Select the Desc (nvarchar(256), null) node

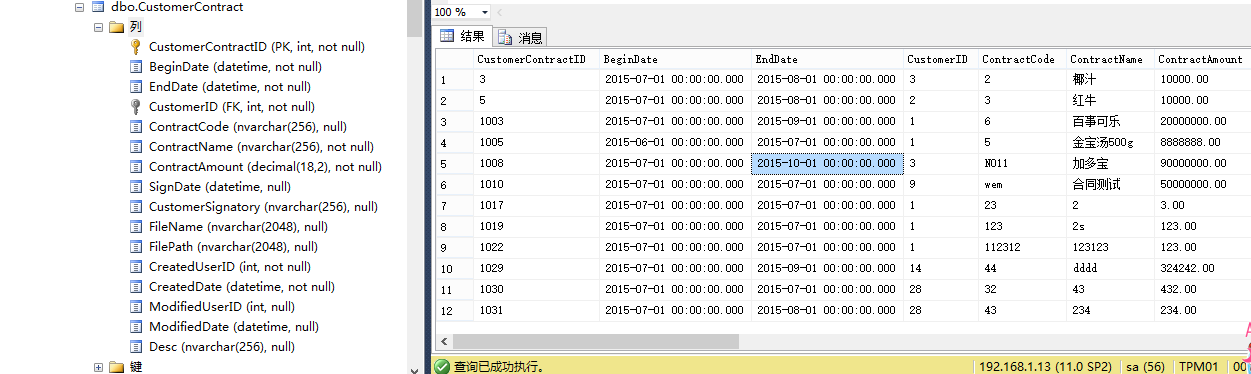222,347
